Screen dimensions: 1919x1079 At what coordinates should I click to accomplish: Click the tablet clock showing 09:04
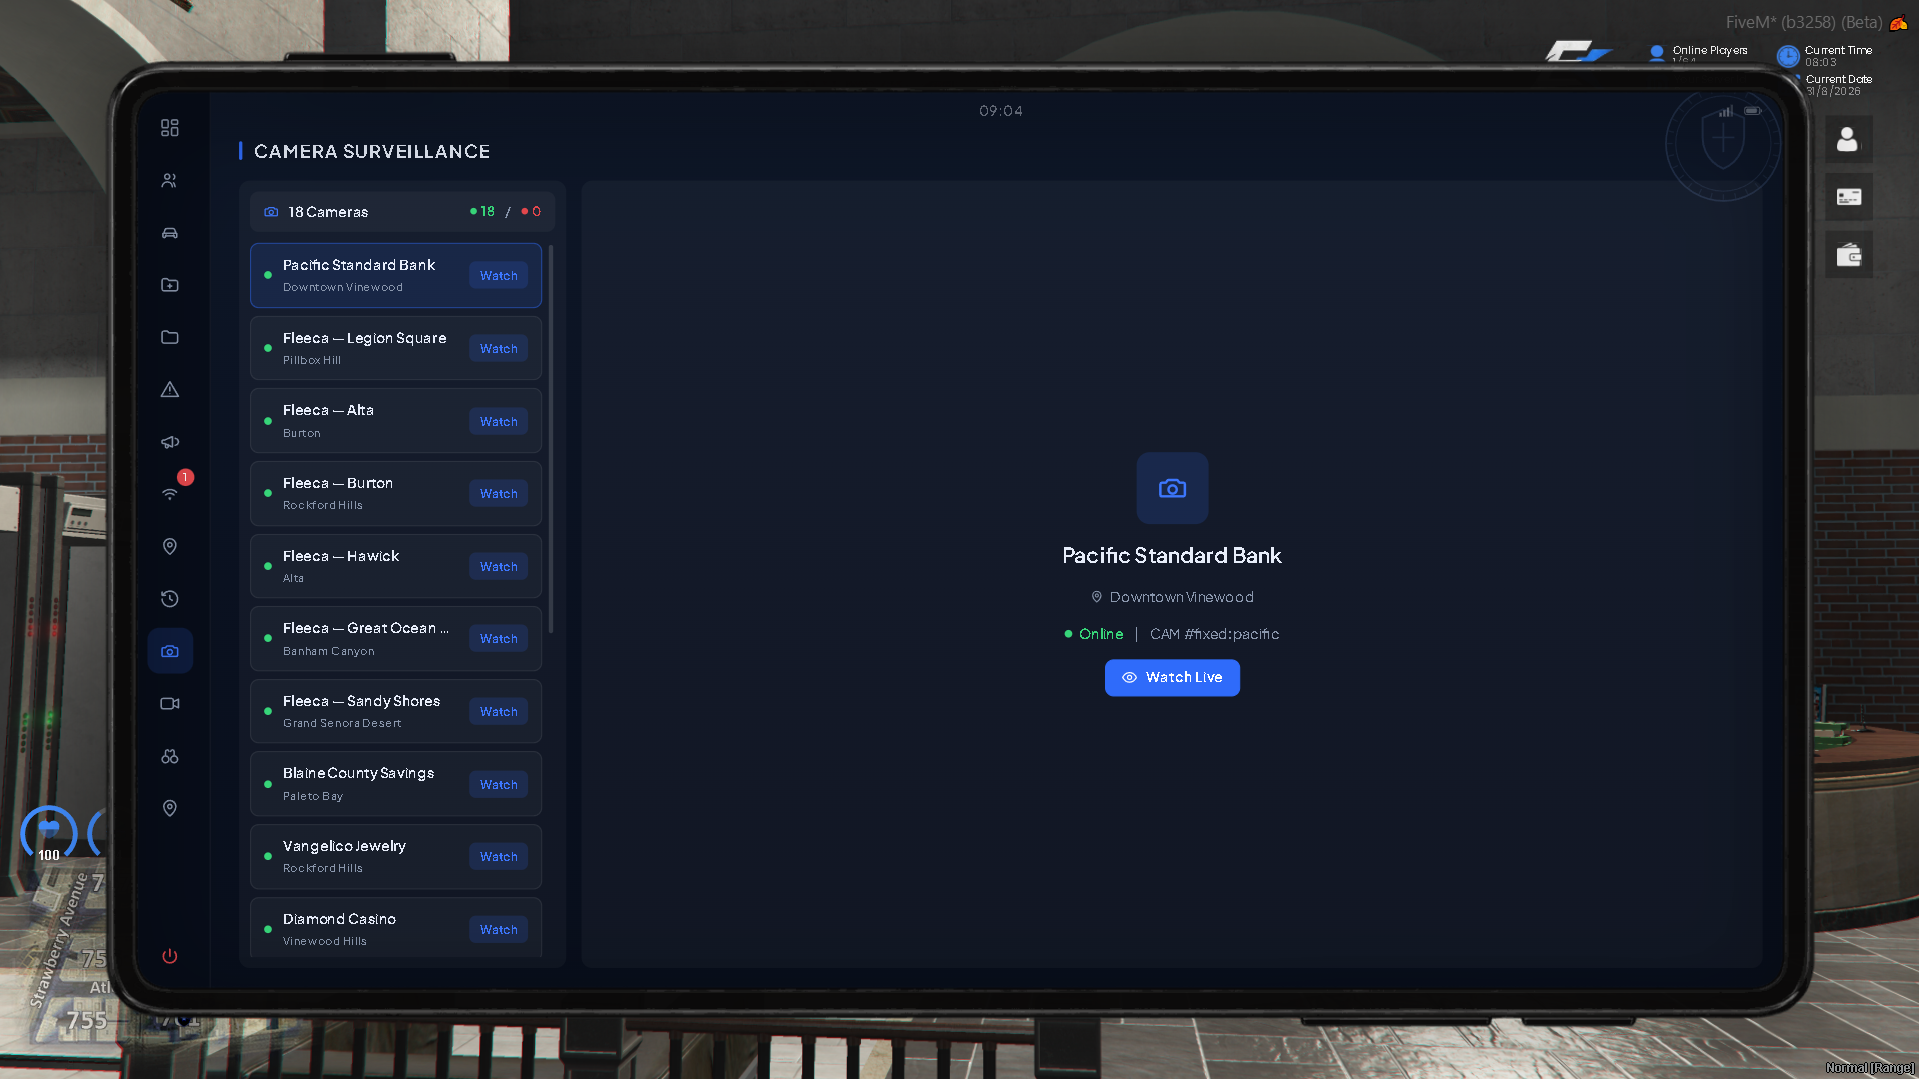click(1001, 111)
